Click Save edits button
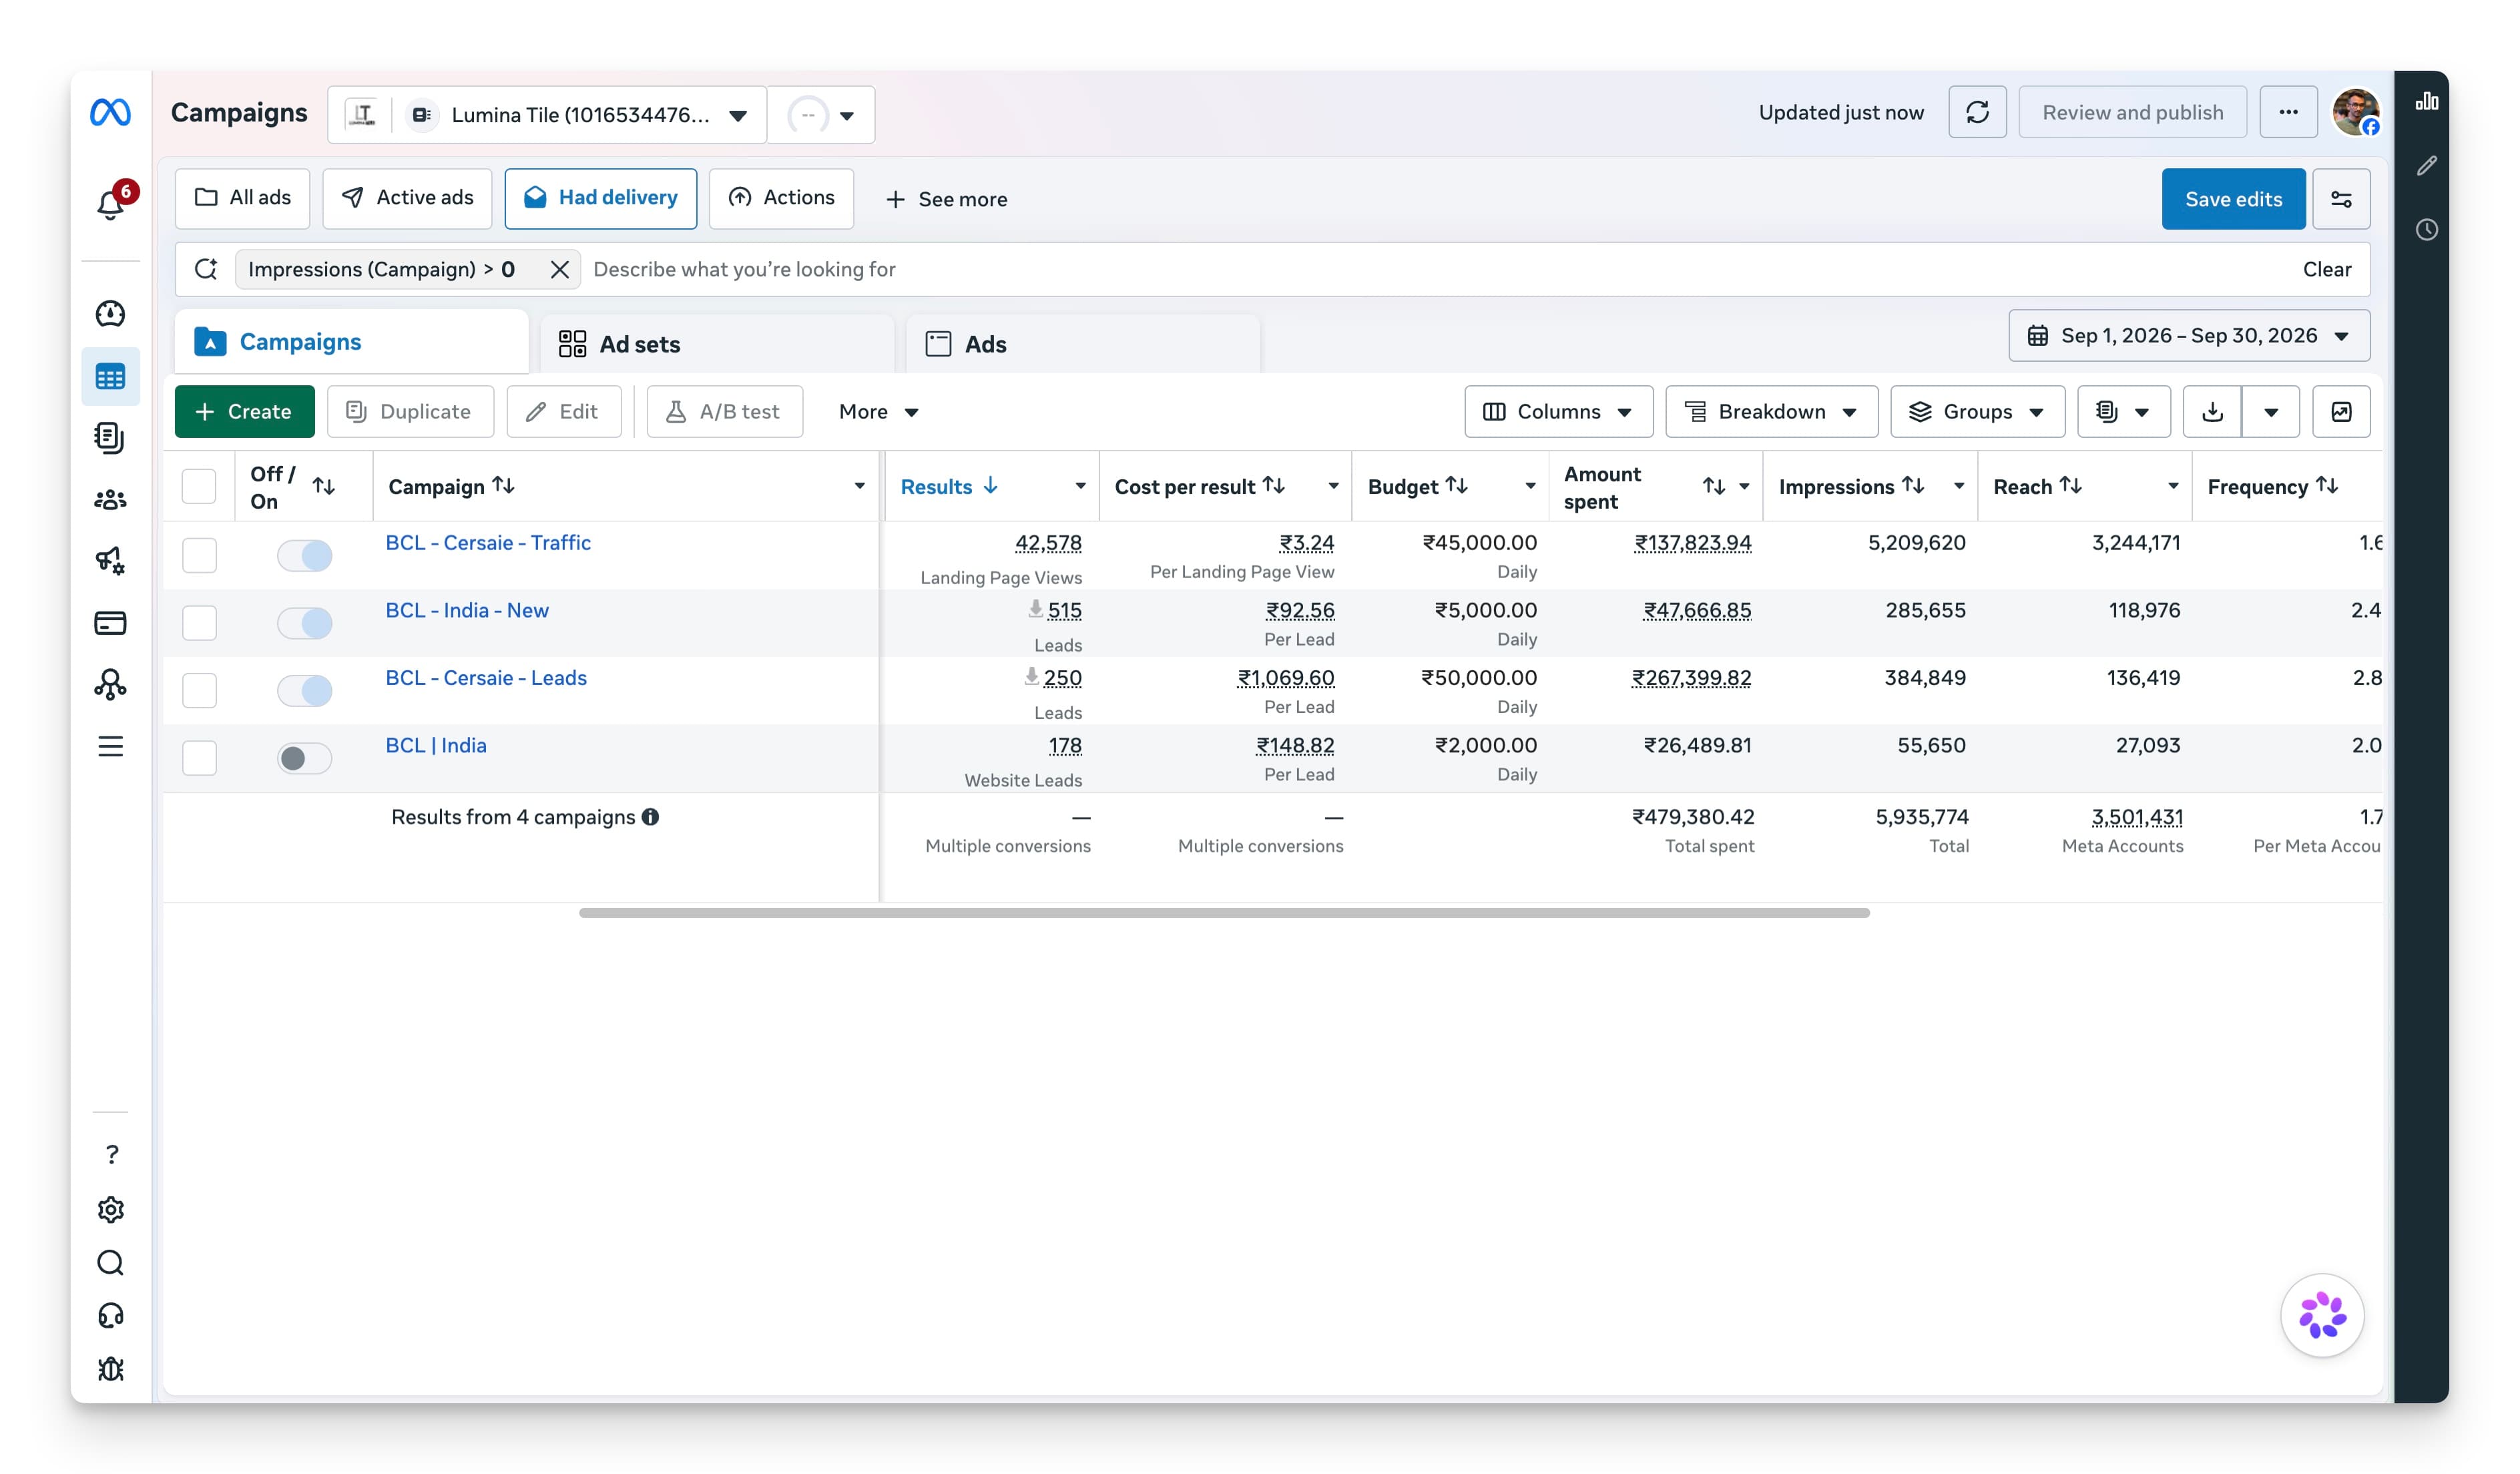This screenshot has height=1474, width=2520. click(2233, 199)
